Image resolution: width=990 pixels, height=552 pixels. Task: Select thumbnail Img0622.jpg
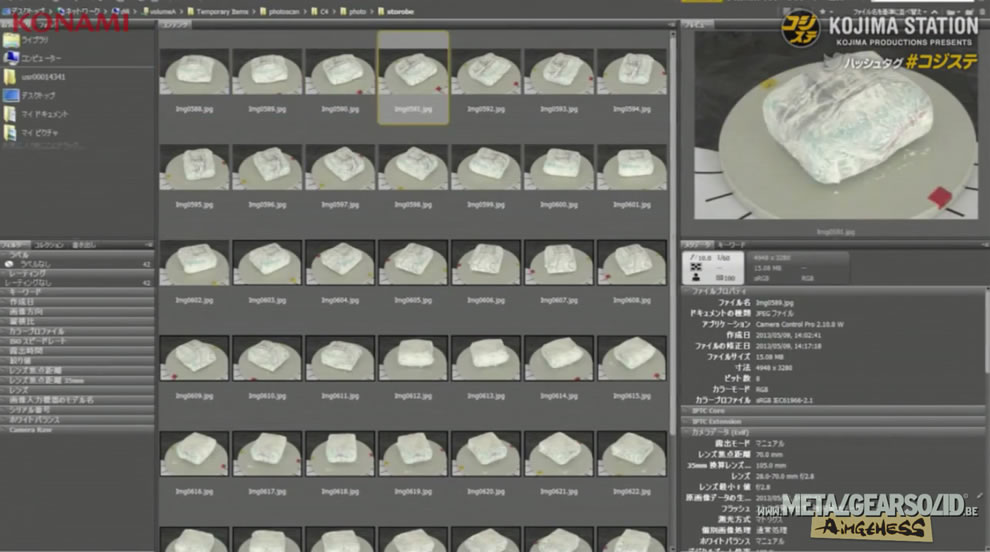pyautogui.click(x=632, y=453)
